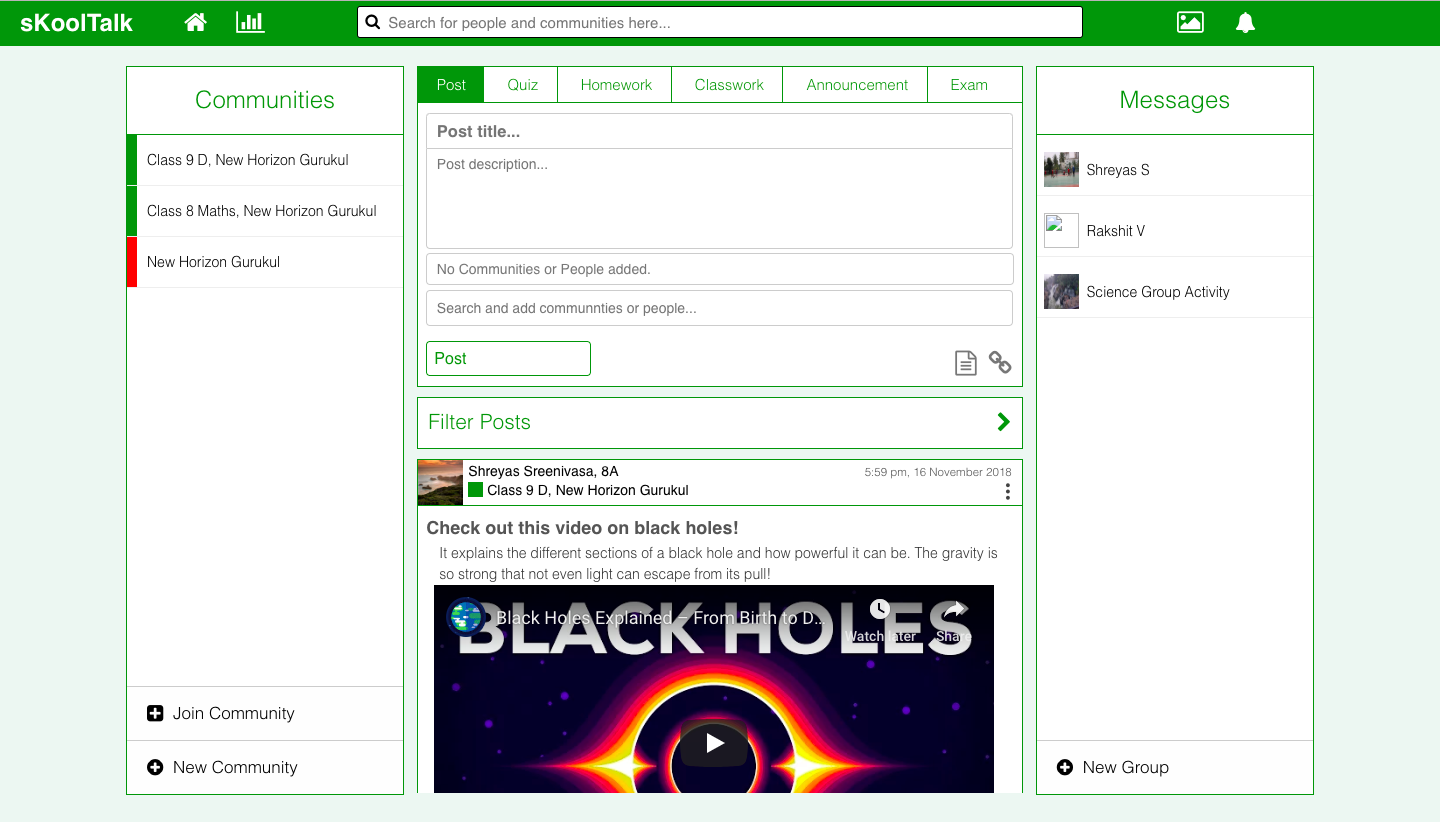Image resolution: width=1440 pixels, height=822 pixels.
Task: Start a New Group
Action: coord(1125,767)
